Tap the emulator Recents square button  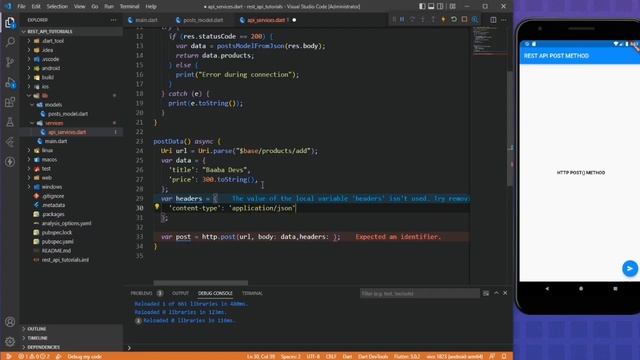(615, 289)
